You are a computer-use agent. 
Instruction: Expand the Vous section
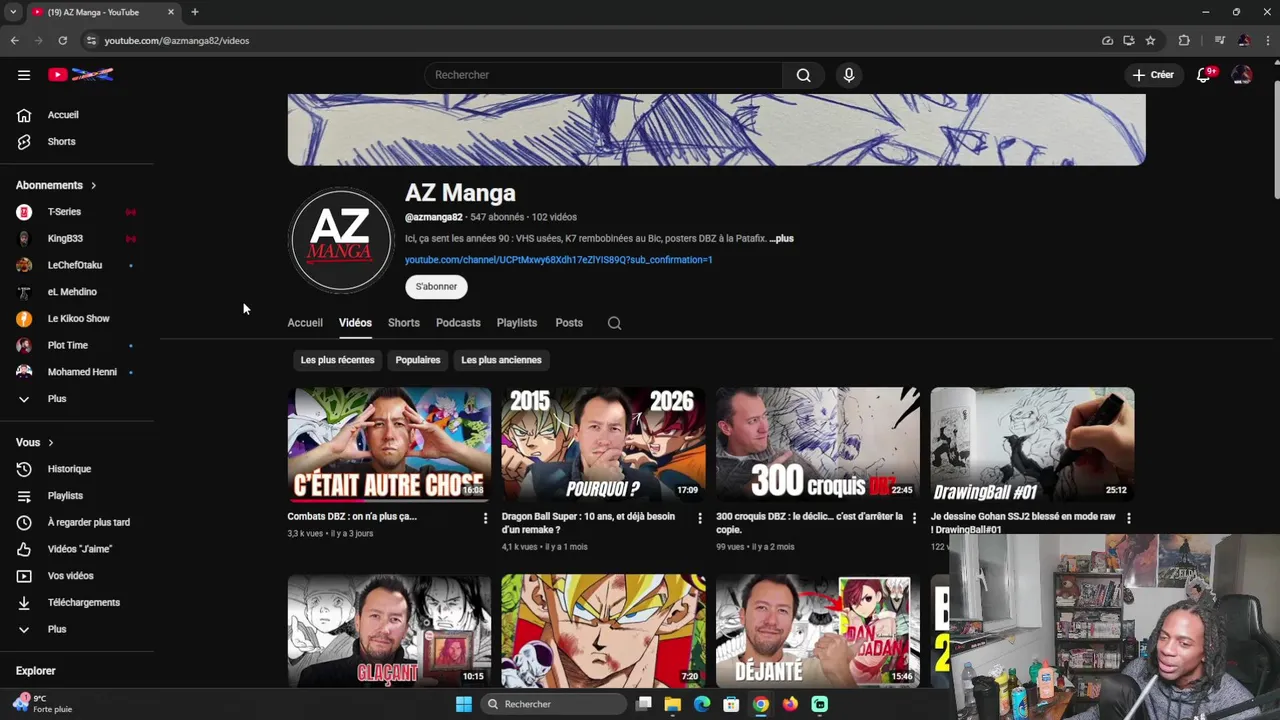click(x=35, y=442)
